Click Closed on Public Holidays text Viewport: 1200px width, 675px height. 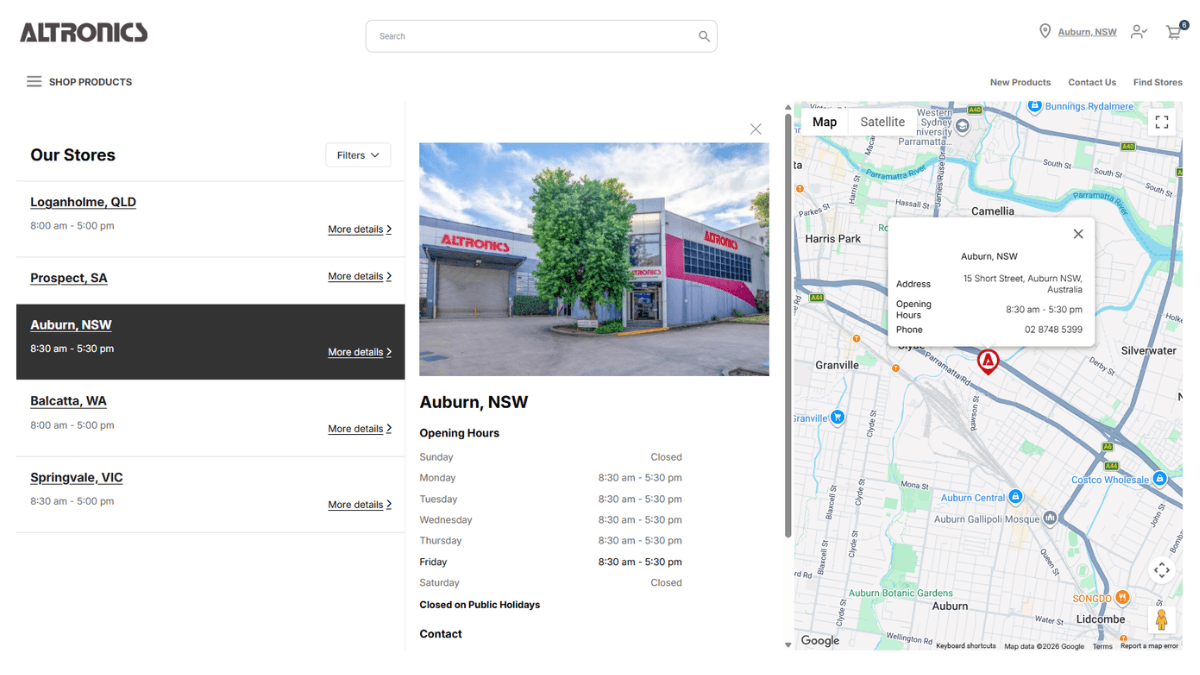(480, 605)
